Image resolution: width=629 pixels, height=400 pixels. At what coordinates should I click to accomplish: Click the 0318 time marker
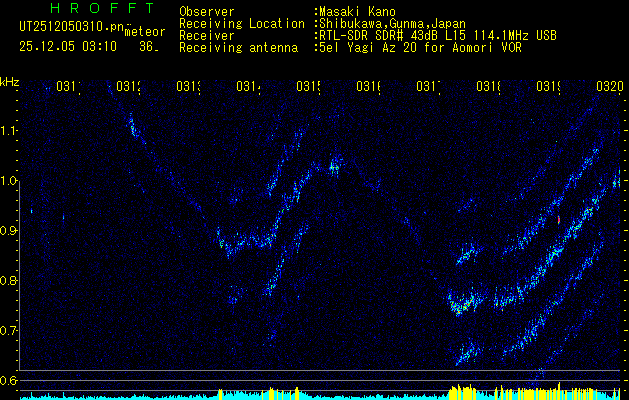click(489, 86)
